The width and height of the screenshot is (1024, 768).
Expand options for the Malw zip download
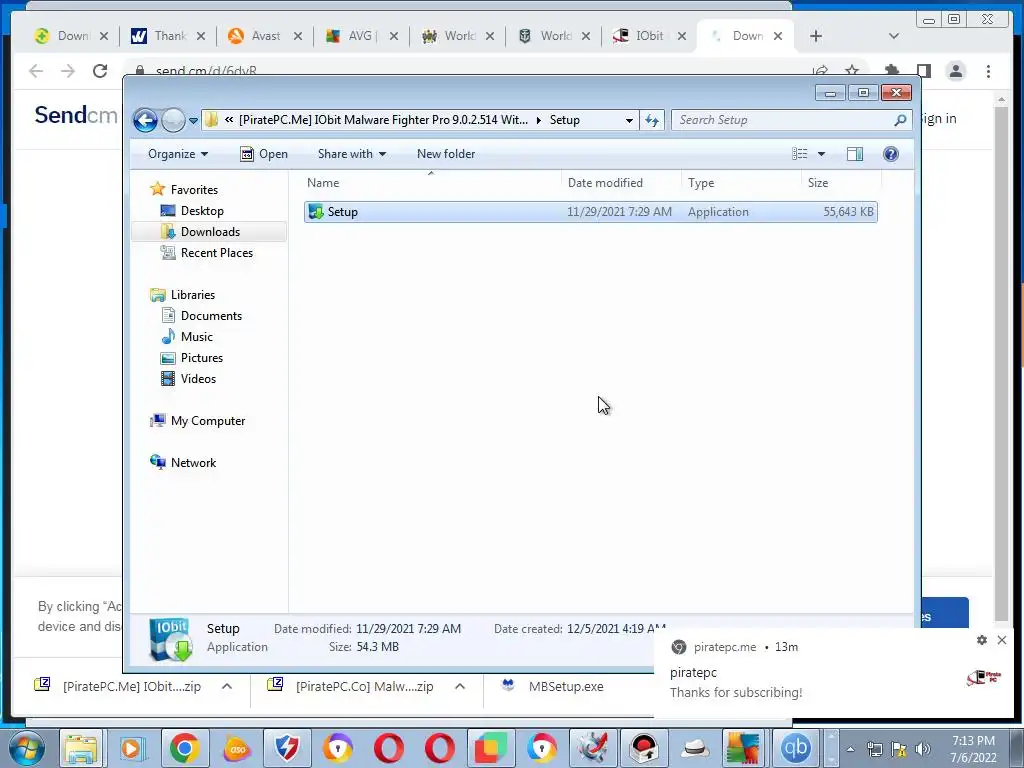pos(460,686)
